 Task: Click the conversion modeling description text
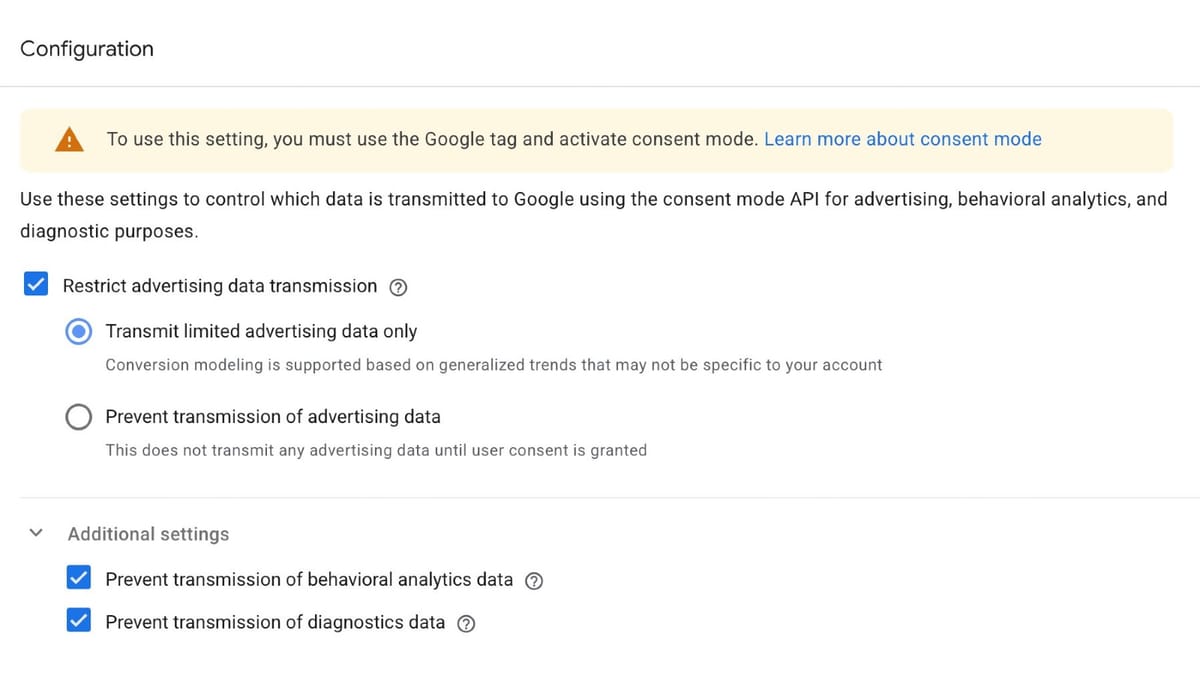[494, 365]
